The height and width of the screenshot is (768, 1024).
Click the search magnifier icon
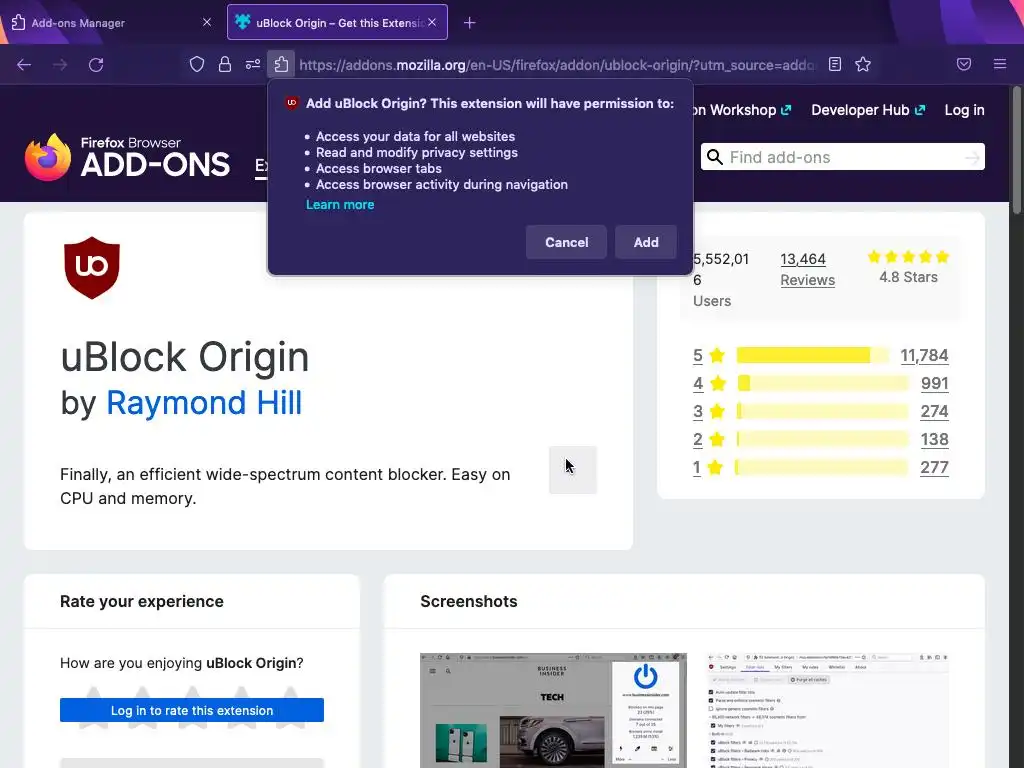coord(715,157)
